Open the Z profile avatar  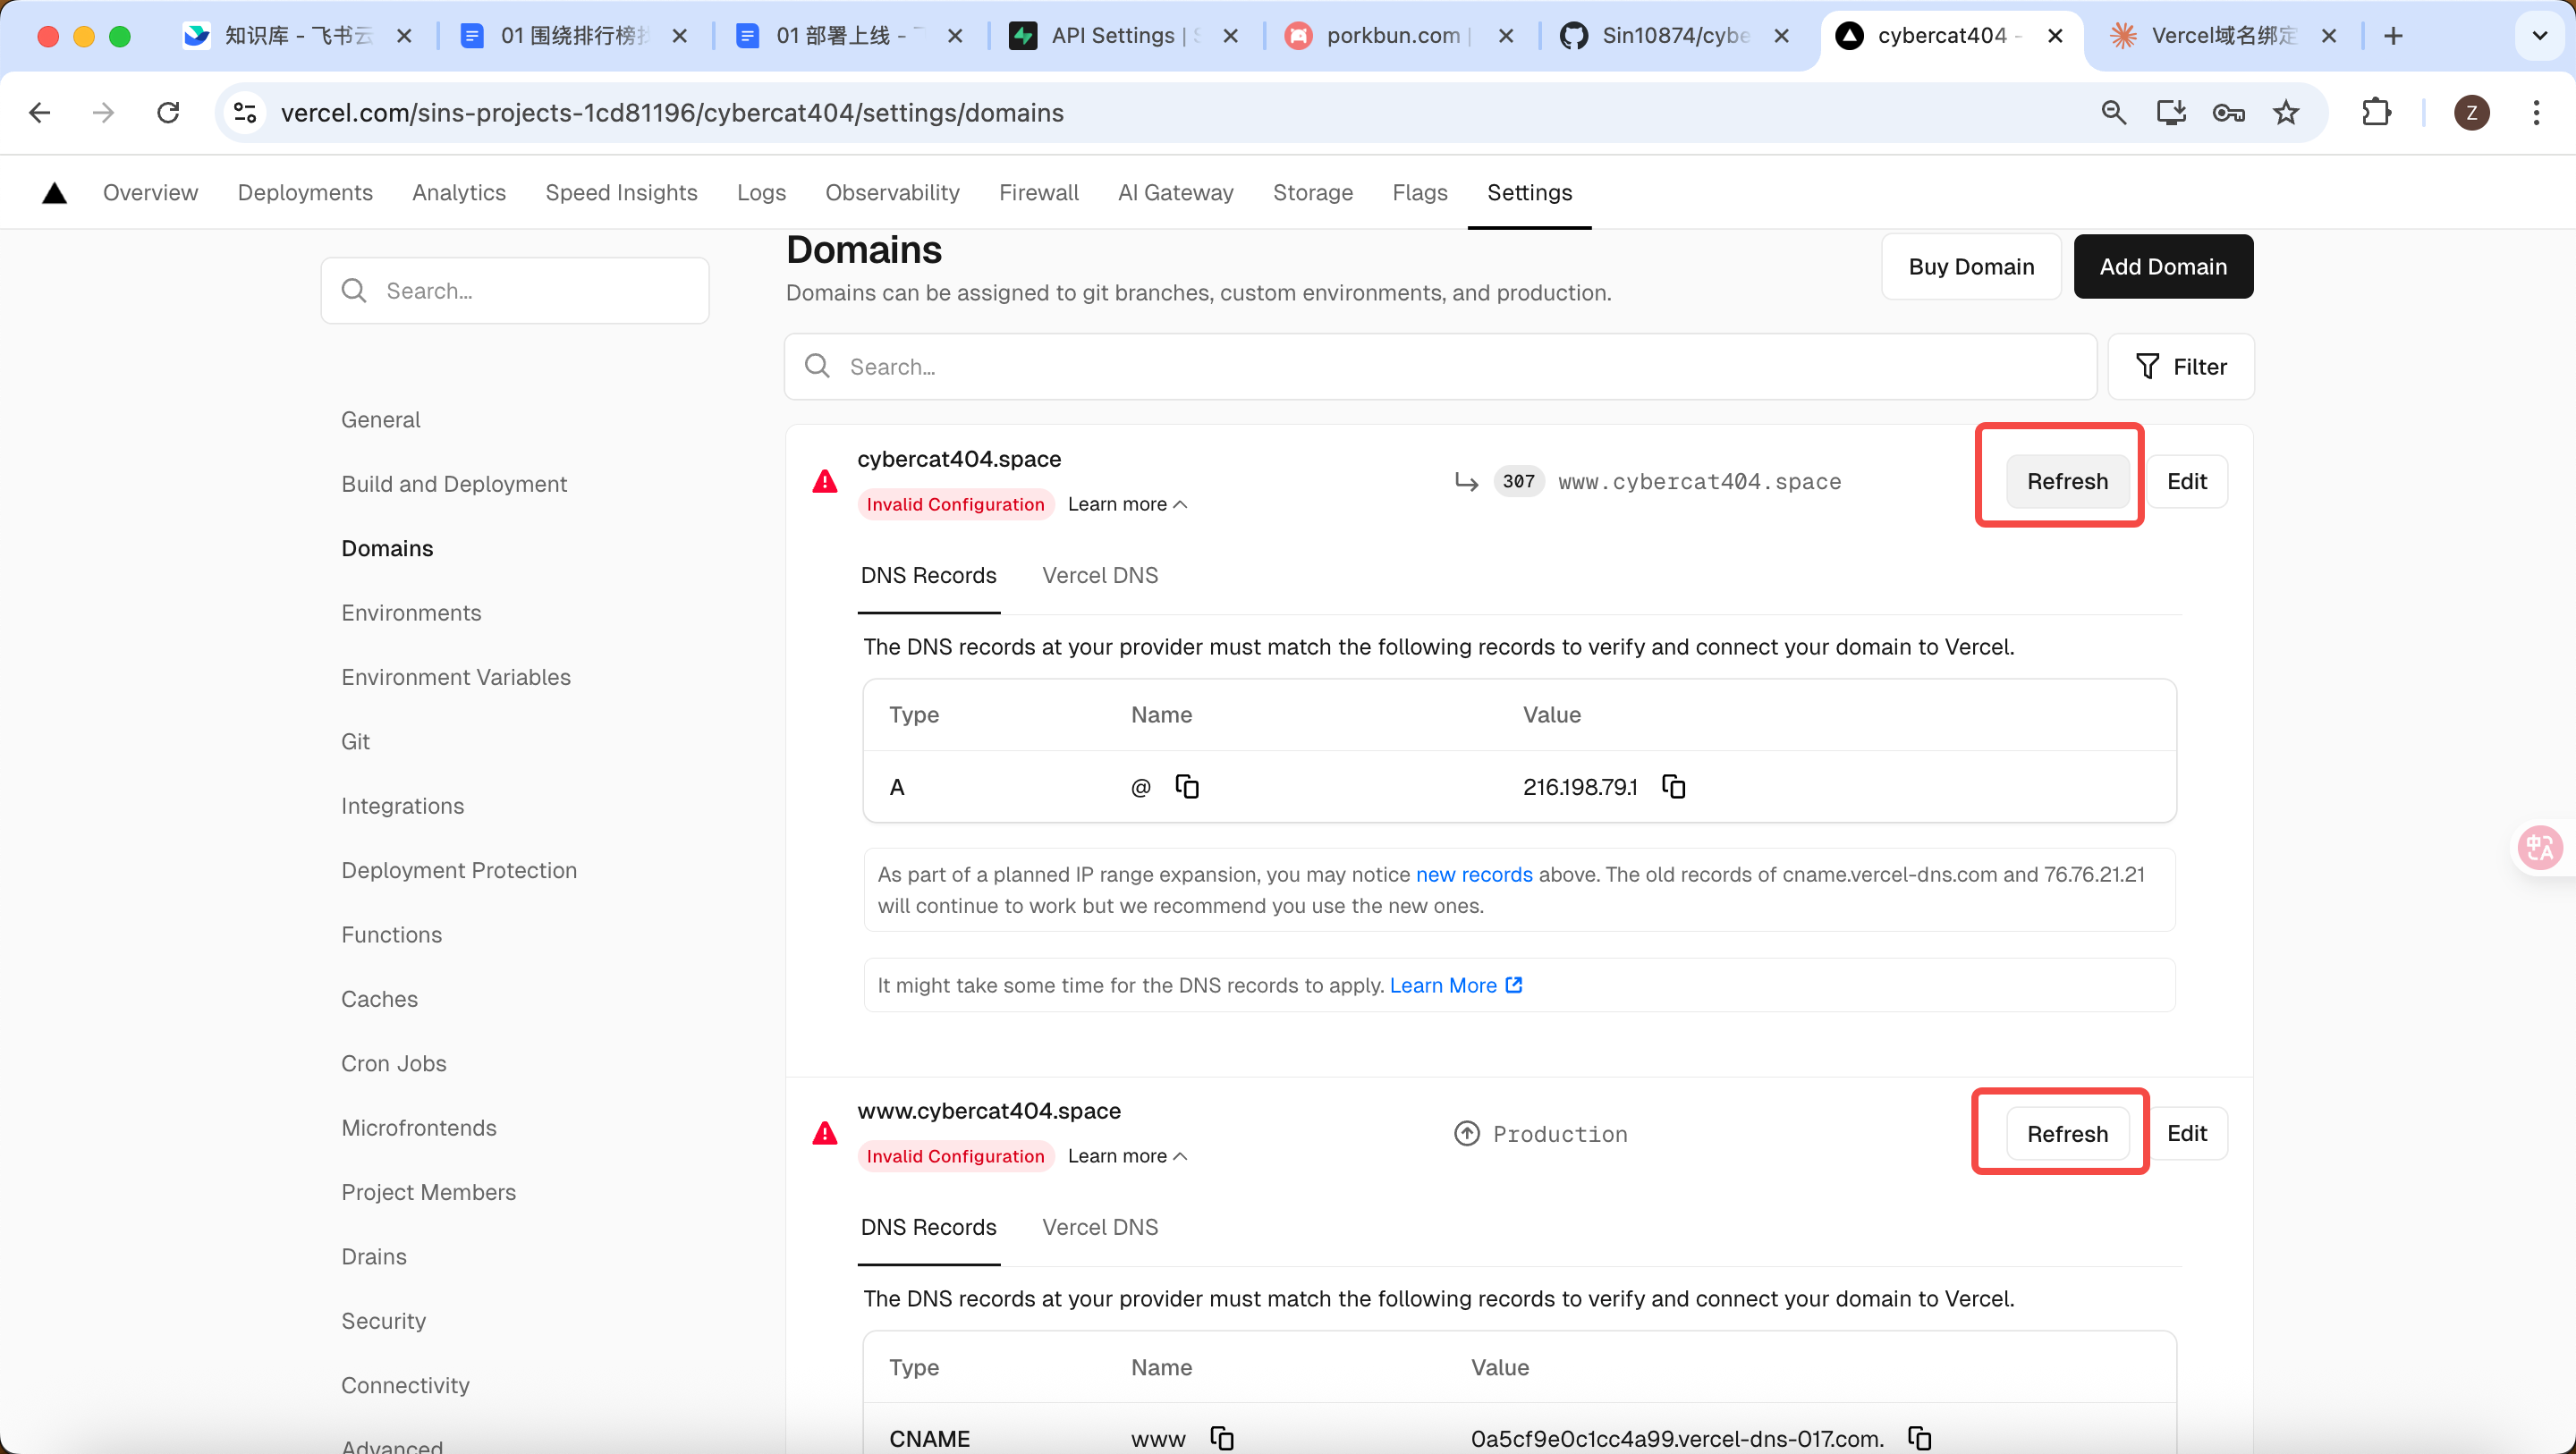click(x=2471, y=113)
